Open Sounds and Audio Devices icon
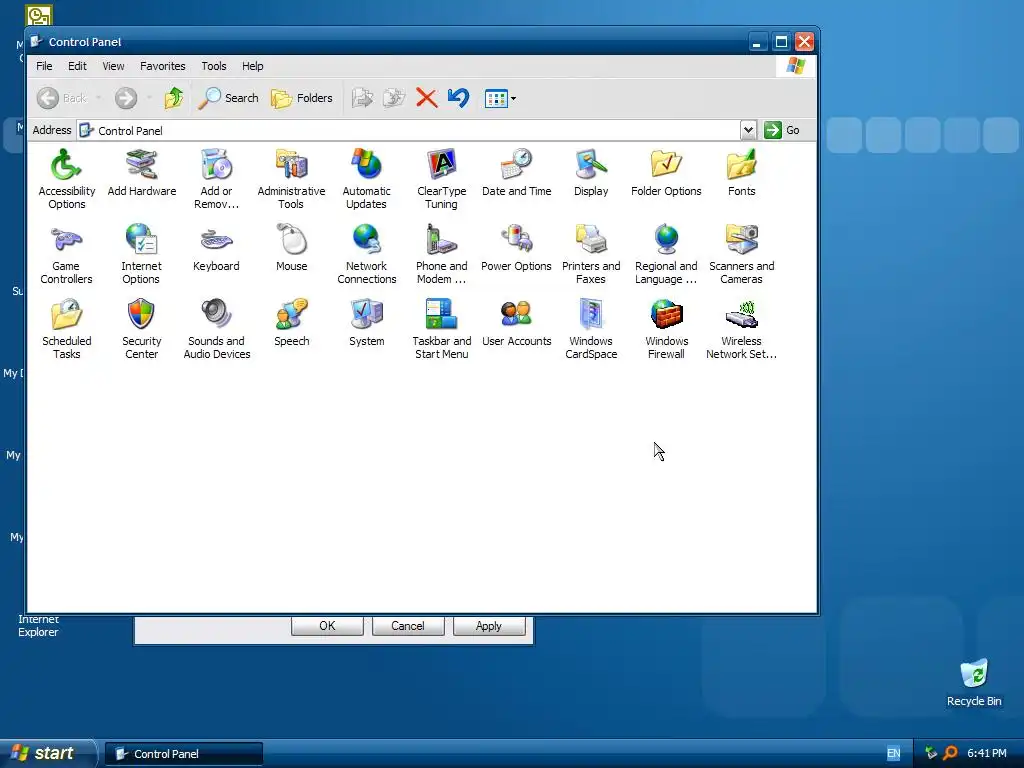 pos(216,328)
